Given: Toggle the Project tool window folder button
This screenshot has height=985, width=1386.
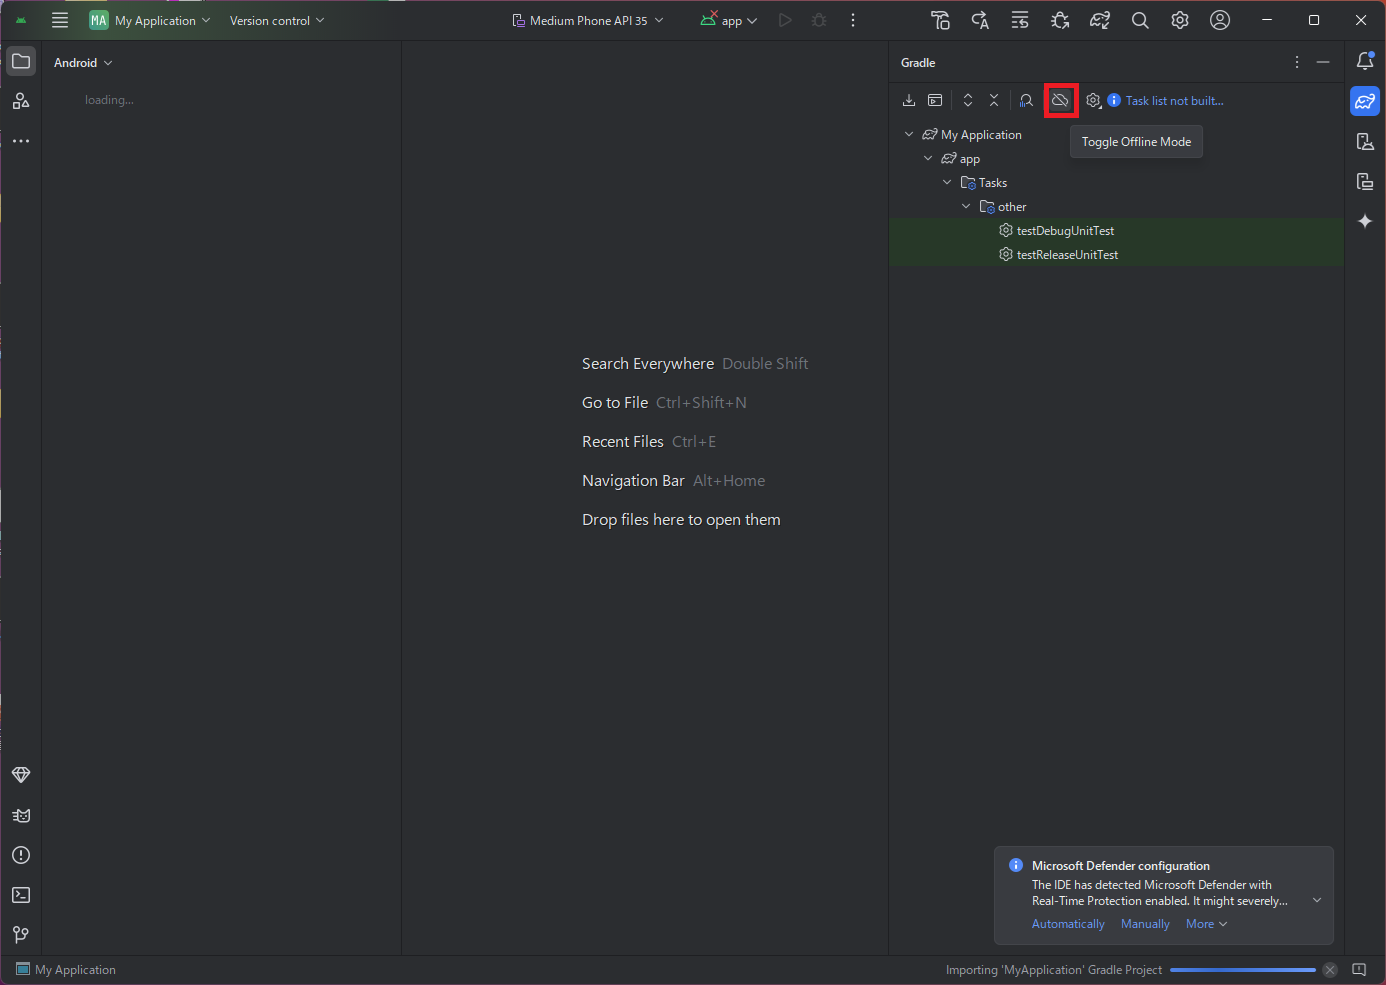Looking at the screenshot, I should [x=21, y=62].
